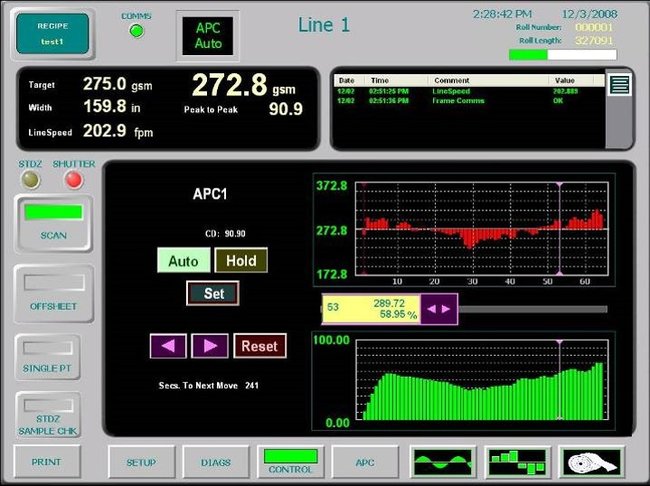This screenshot has height=486, width=650.
Task: Open the APC Auto status box
Action: (x=206, y=36)
